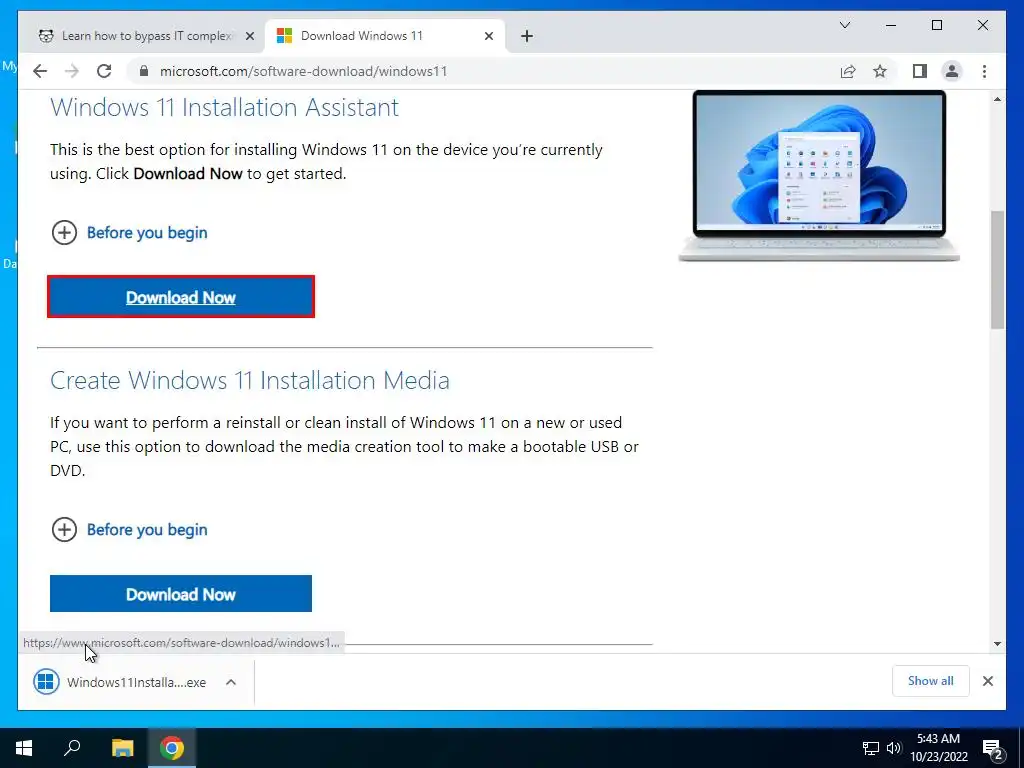Viewport: 1024px width, 768px height.
Task: View site info via the padlock icon
Action: (x=144, y=71)
